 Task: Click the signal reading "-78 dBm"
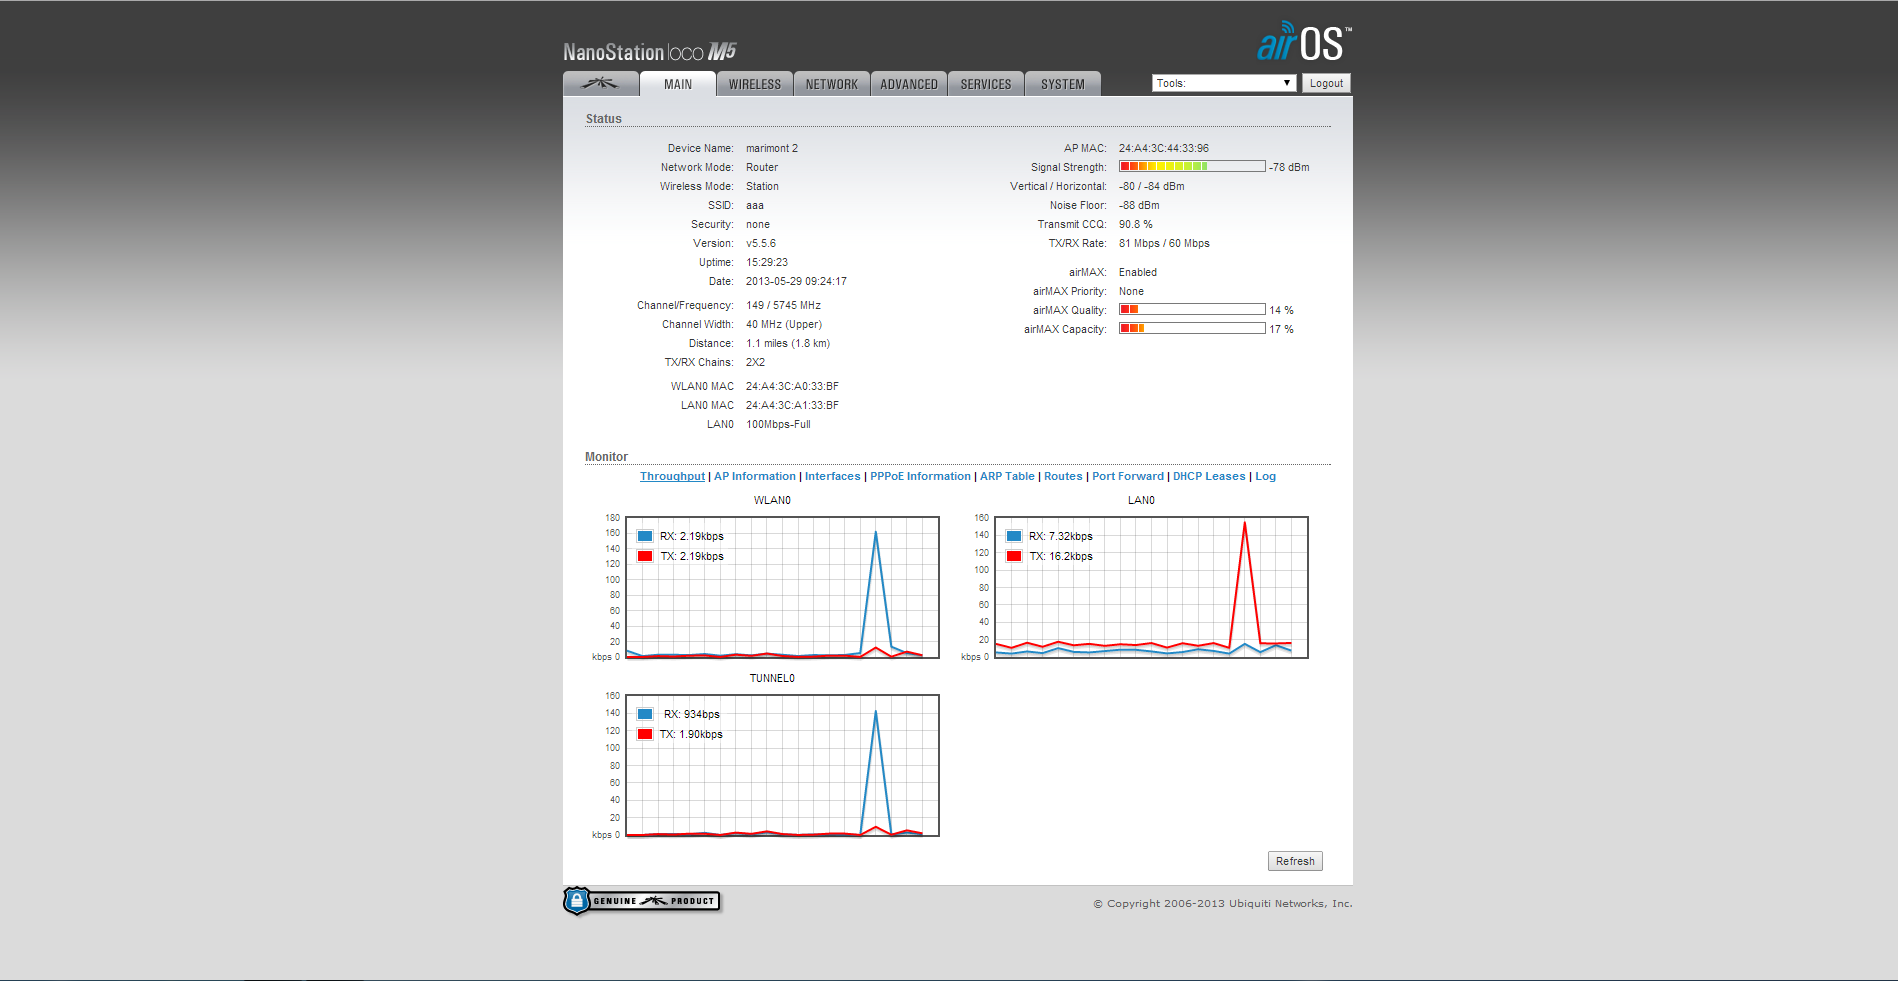[1289, 167]
